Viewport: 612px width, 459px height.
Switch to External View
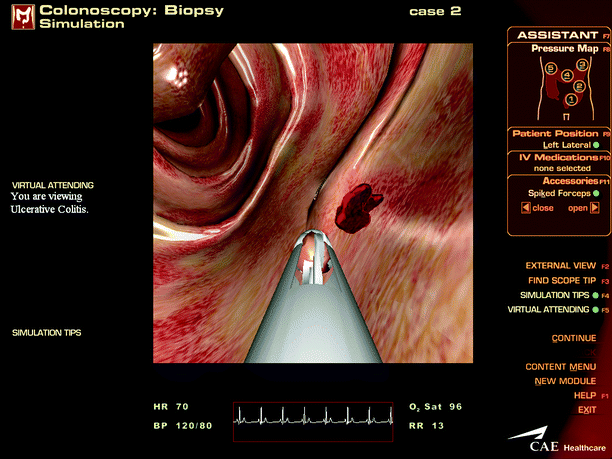[x=560, y=266]
